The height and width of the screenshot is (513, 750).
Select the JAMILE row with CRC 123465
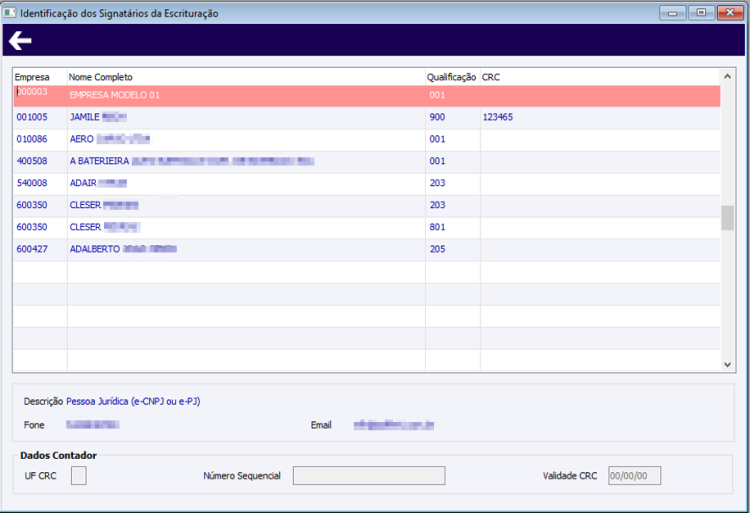[x=367, y=118]
